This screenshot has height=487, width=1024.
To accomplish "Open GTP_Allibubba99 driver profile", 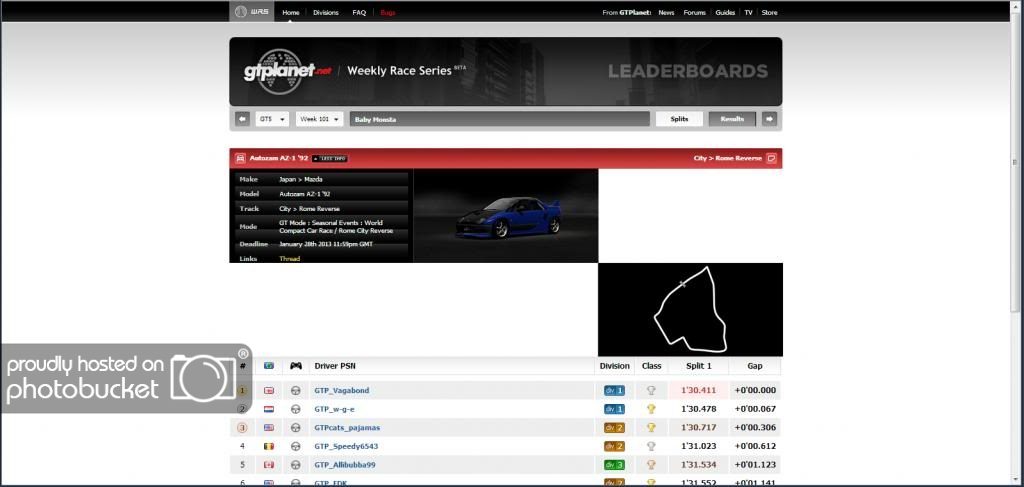I will (345, 465).
